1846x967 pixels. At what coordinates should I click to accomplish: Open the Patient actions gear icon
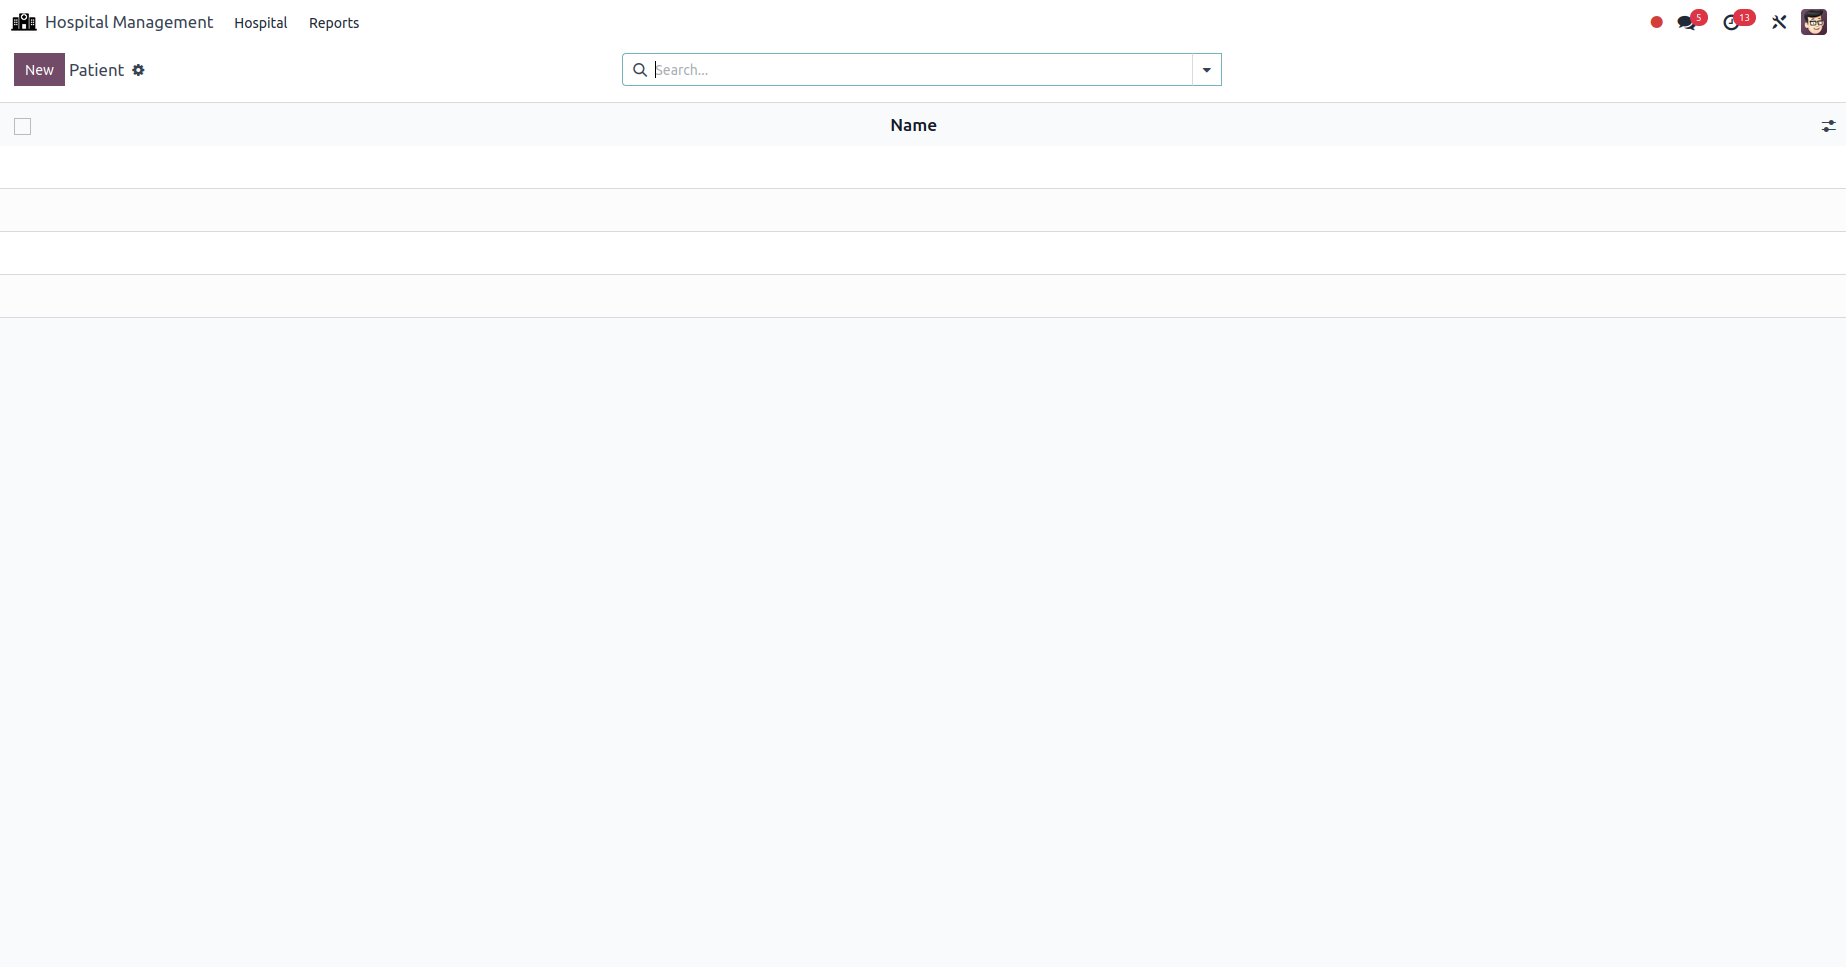pyautogui.click(x=138, y=70)
